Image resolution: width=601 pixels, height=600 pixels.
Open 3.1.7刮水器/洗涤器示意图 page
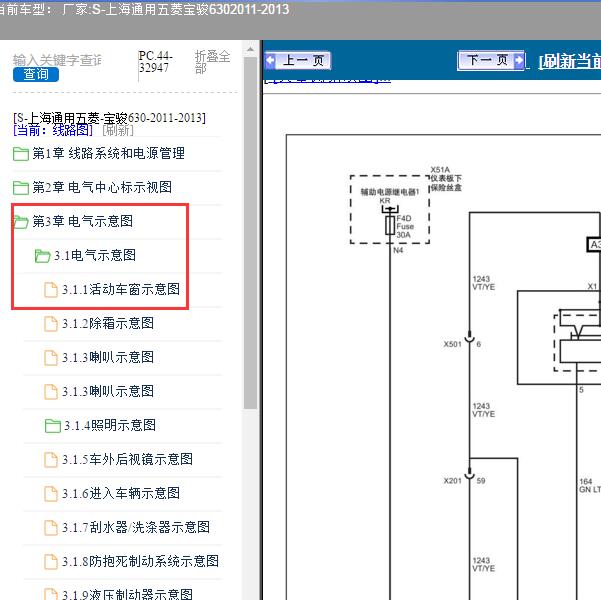pyautogui.click(x=136, y=527)
